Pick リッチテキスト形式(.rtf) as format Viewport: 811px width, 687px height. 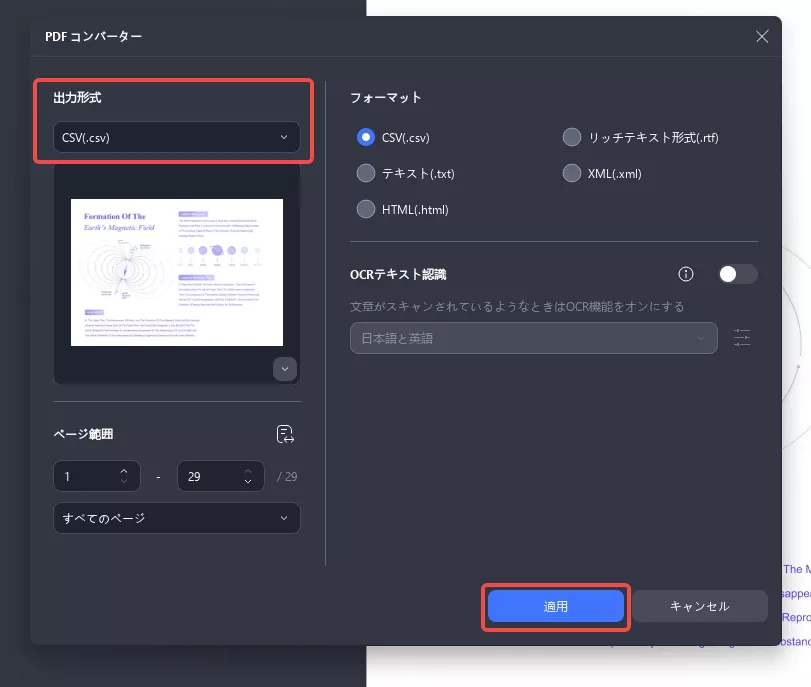point(572,137)
